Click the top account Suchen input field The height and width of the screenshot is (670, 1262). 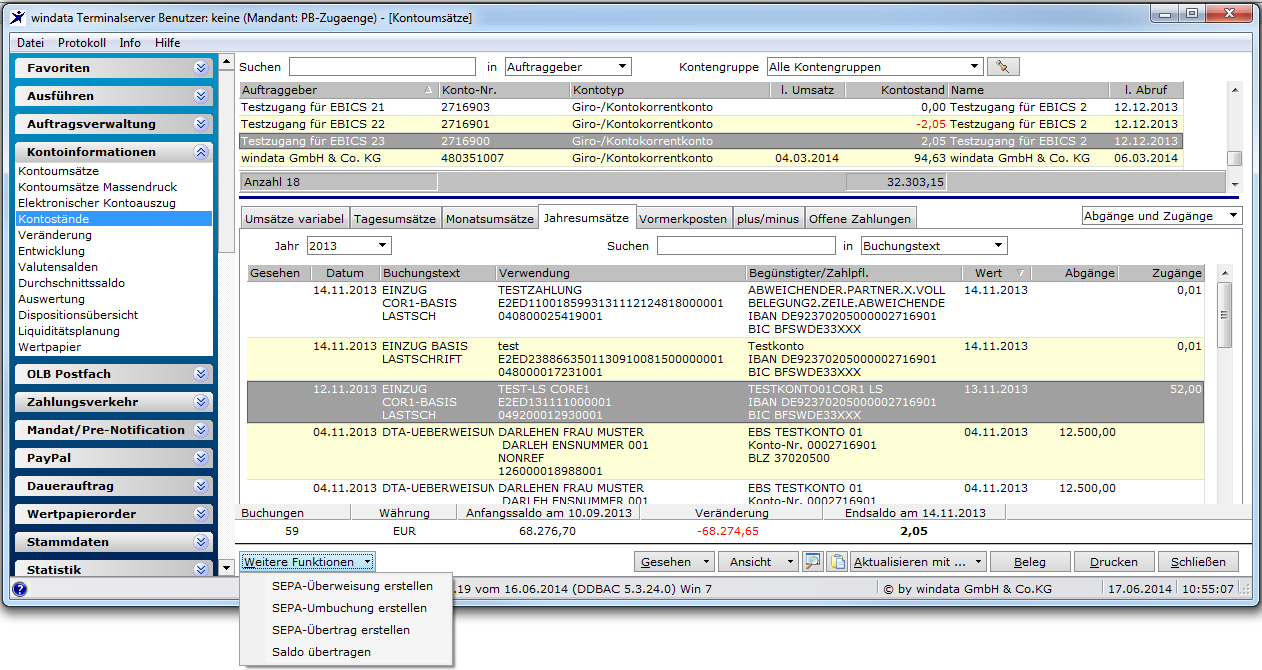pos(382,67)
